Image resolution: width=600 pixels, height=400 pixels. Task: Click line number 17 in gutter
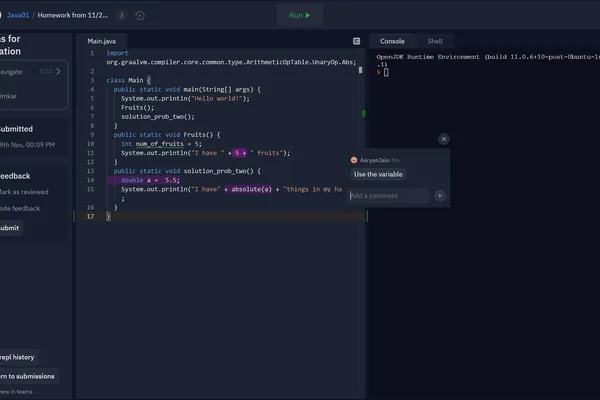[x=90, y=216]
